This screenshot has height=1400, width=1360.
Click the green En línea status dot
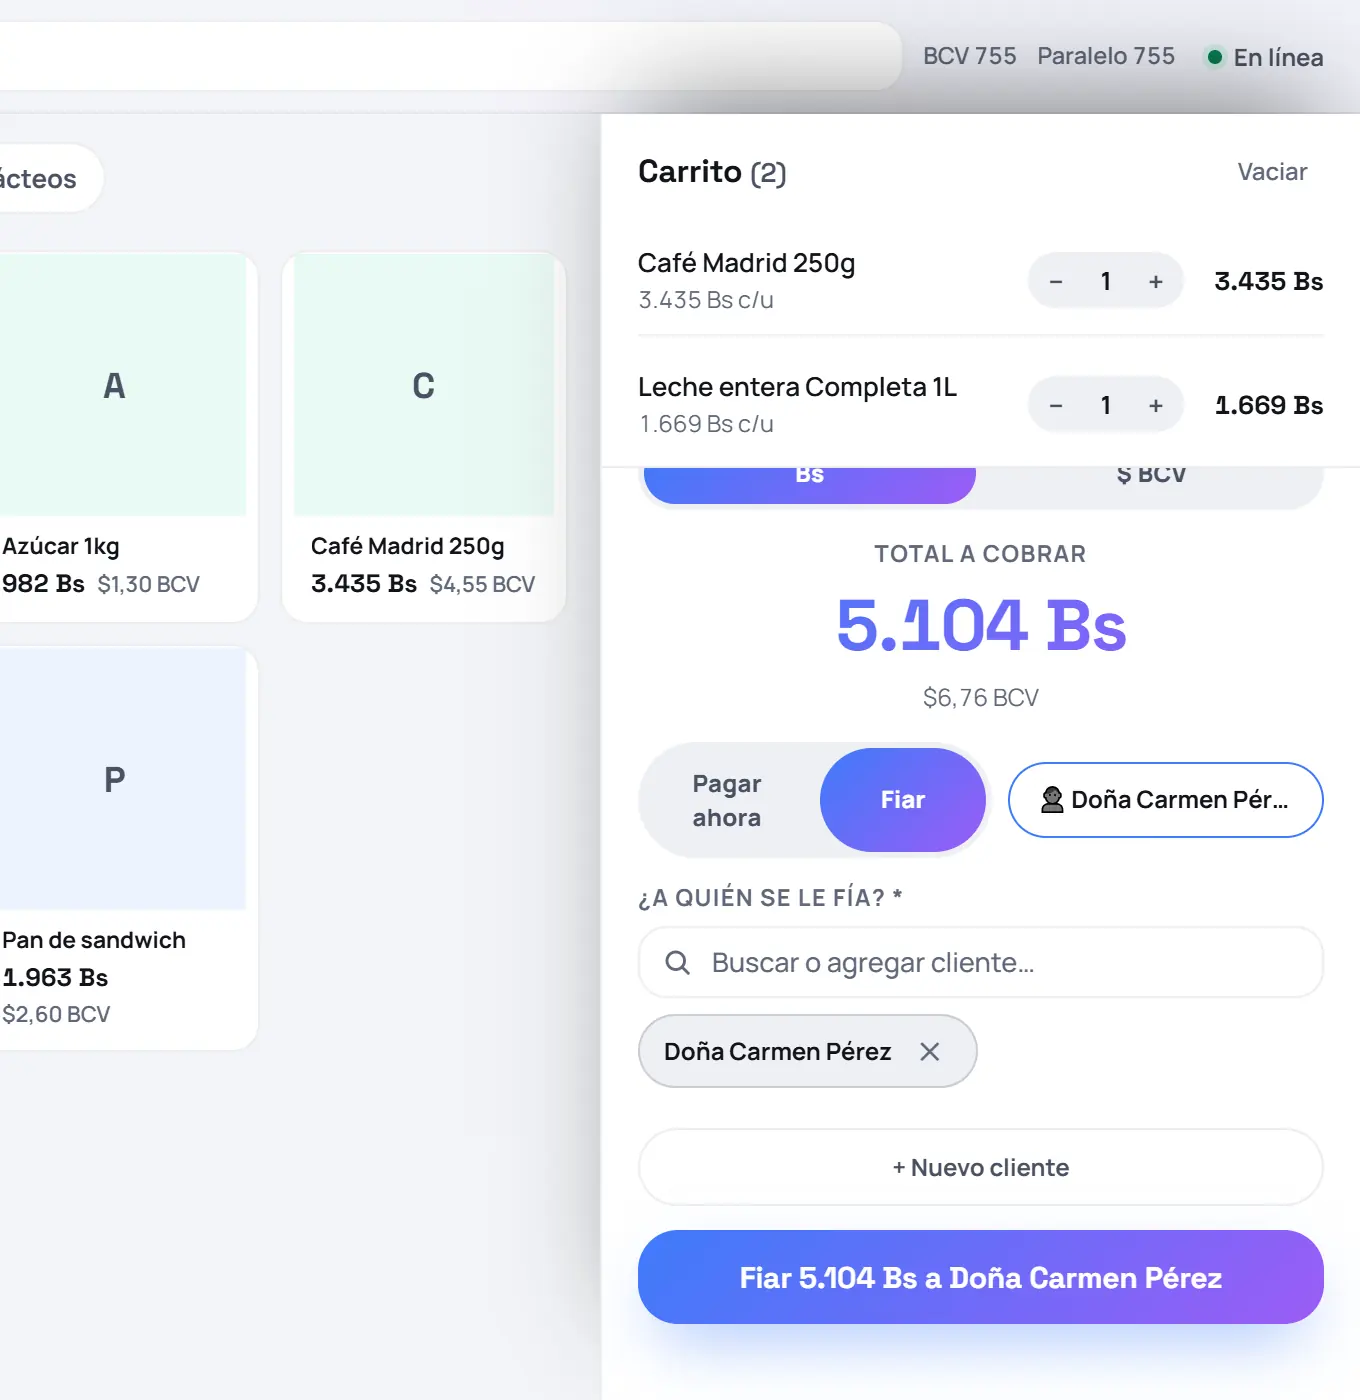[1215, 57]
